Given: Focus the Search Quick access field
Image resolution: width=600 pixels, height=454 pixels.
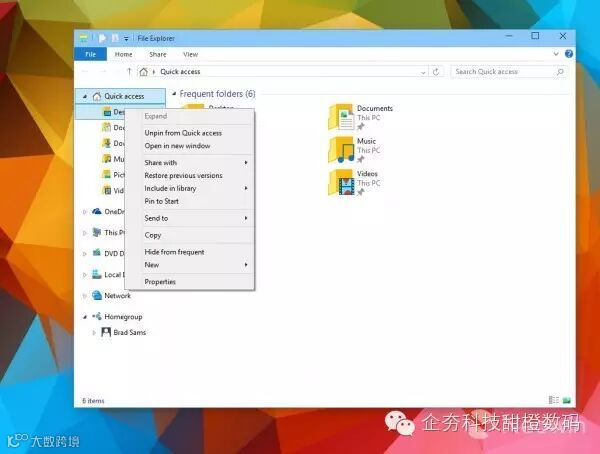Looking at the screenshot, I should pyautogui.click(x=509, y=72).
